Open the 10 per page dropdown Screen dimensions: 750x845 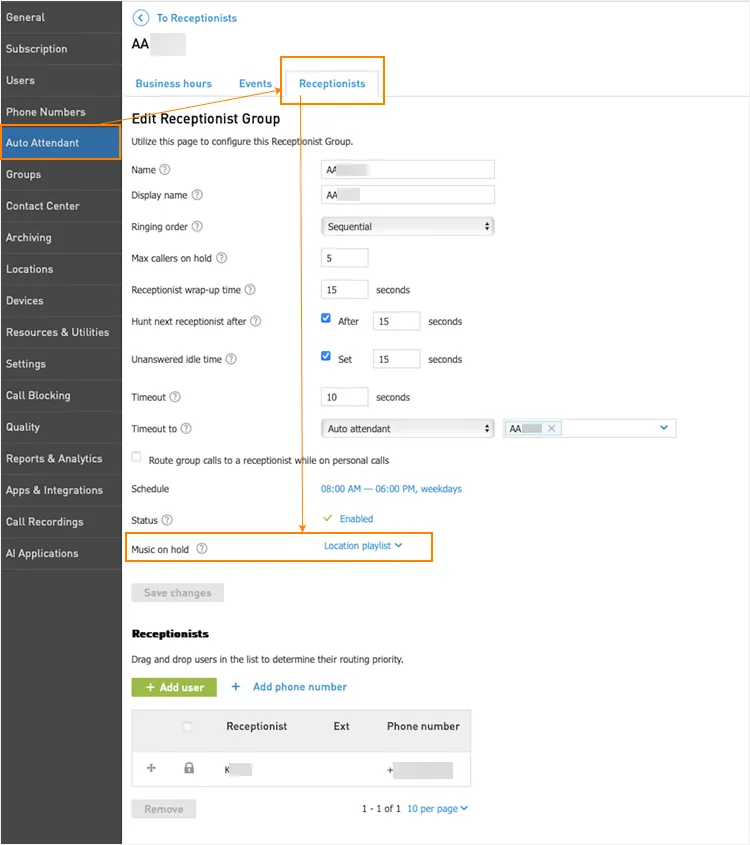(438, 808)
